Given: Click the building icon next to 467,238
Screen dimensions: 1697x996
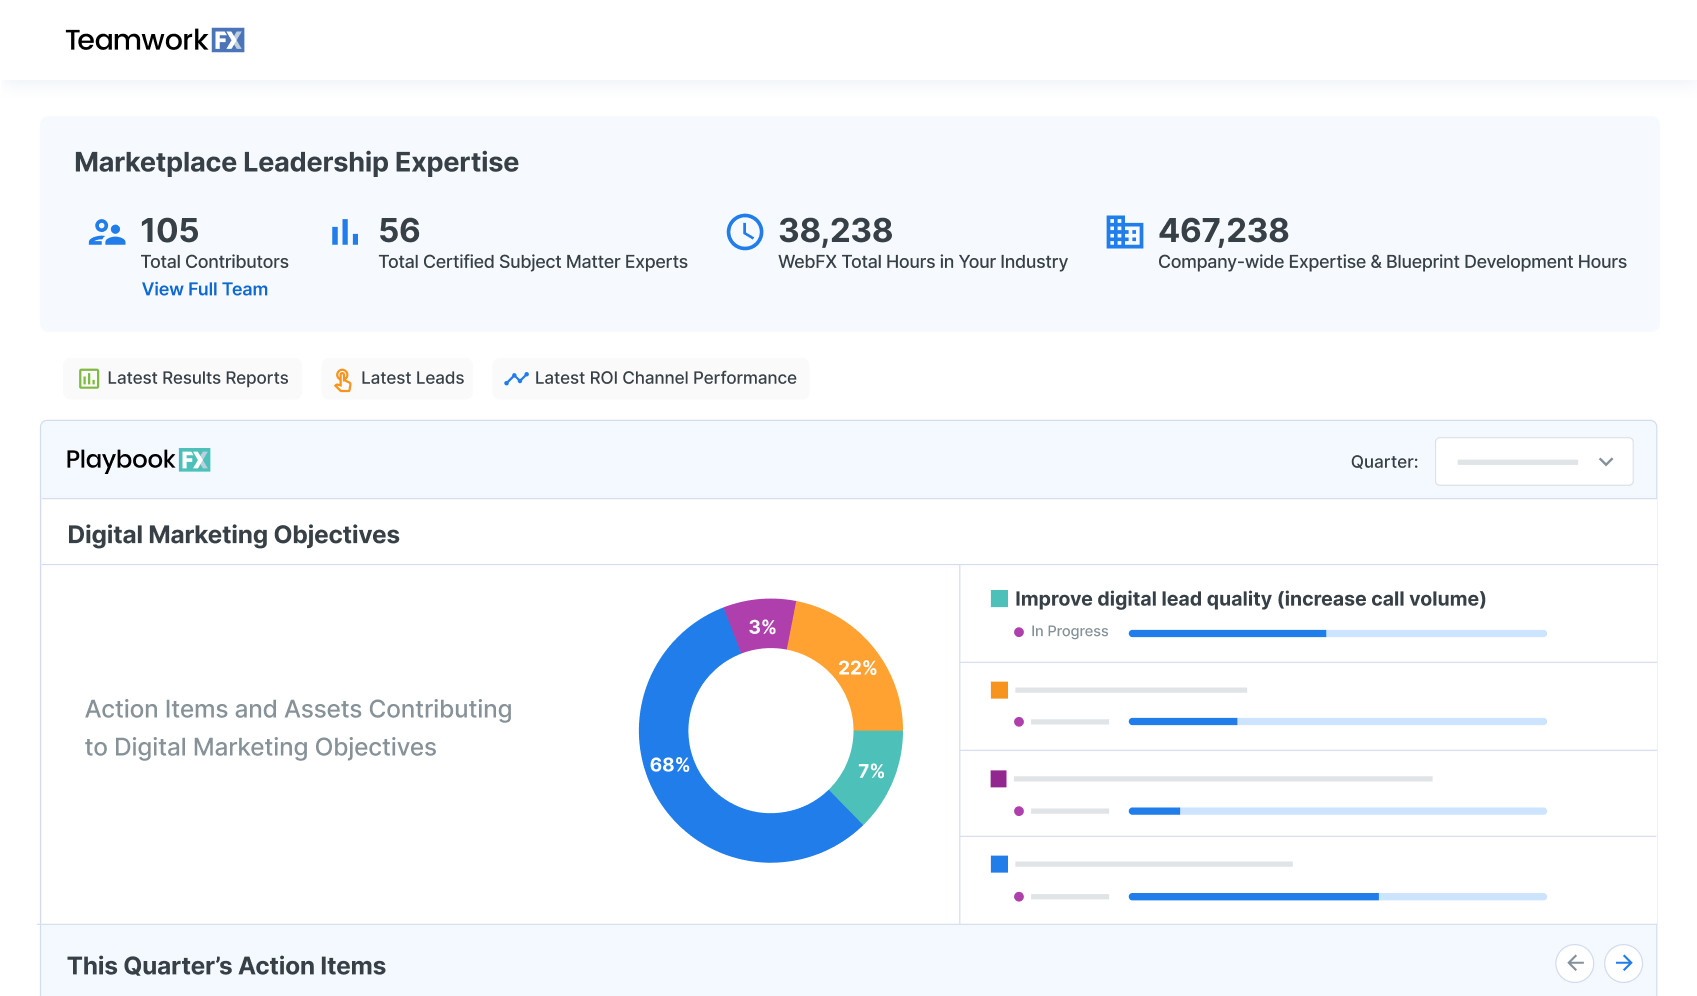Looking at the screenshot, I should [1124, 231].
